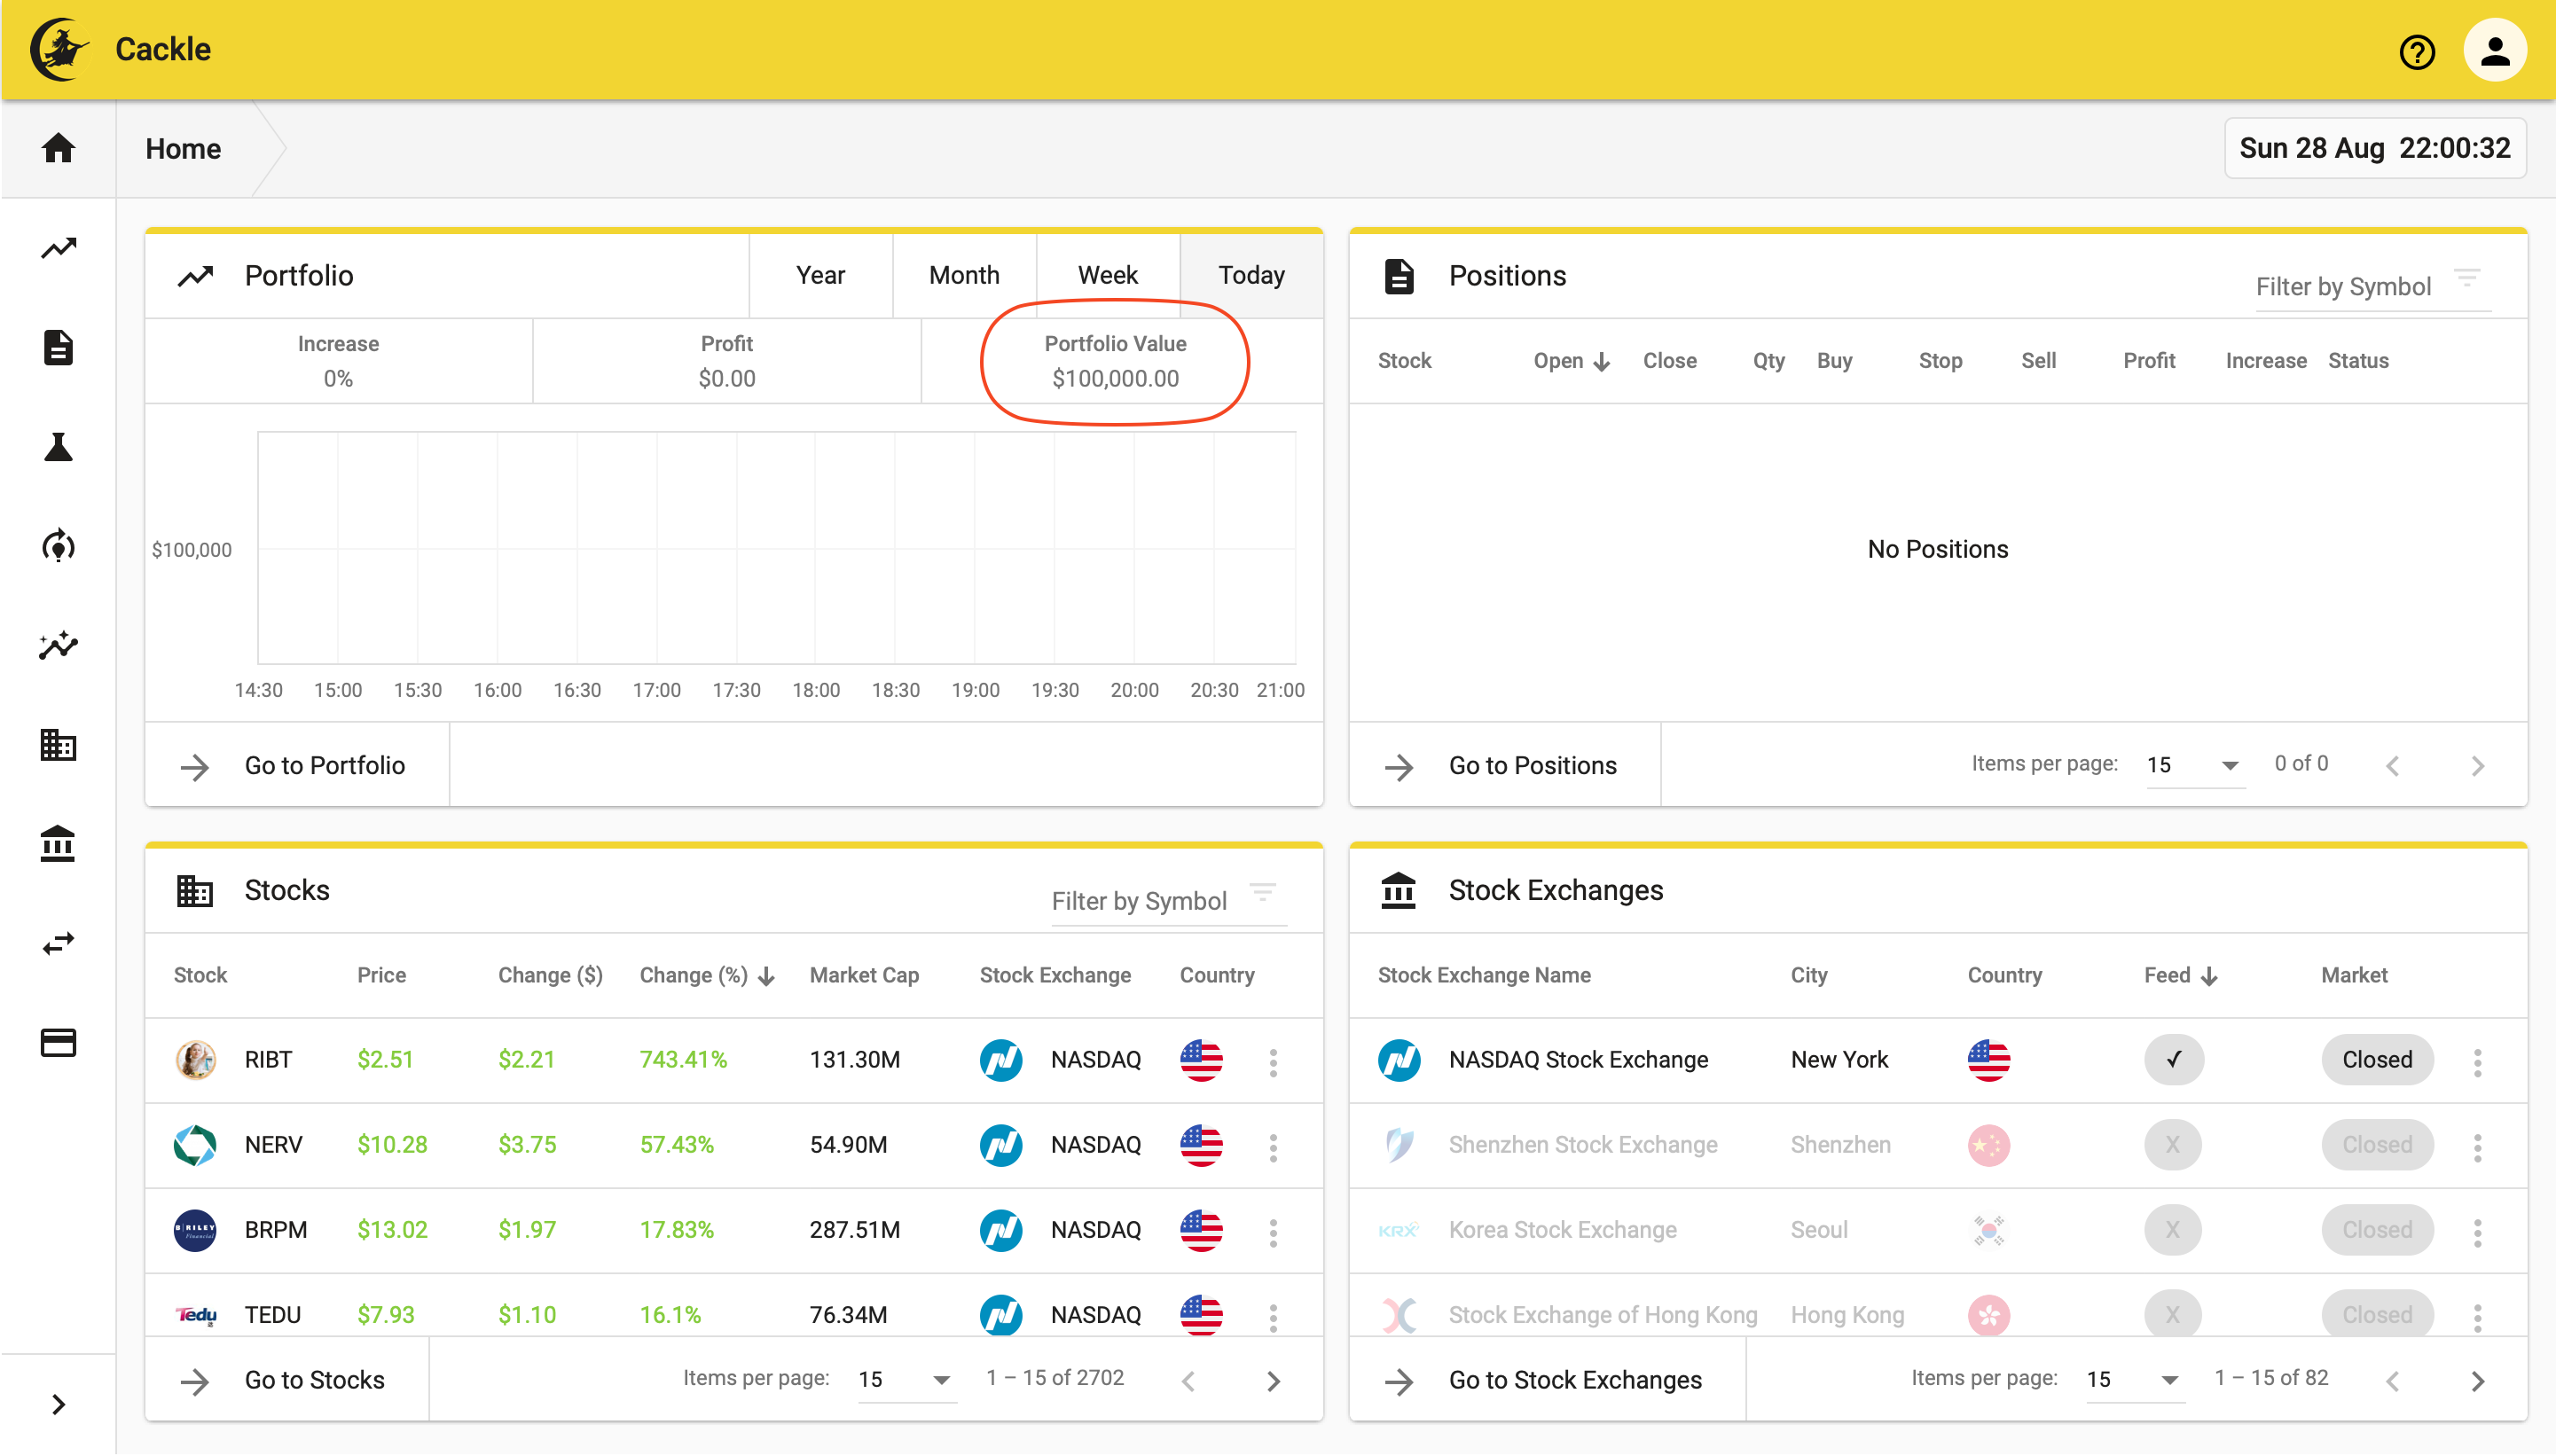Image resolution: width=2556 pixels, height=1456 pixels.
Task: Open the BRPM row more options menu
Action: click(1273, 1232)
